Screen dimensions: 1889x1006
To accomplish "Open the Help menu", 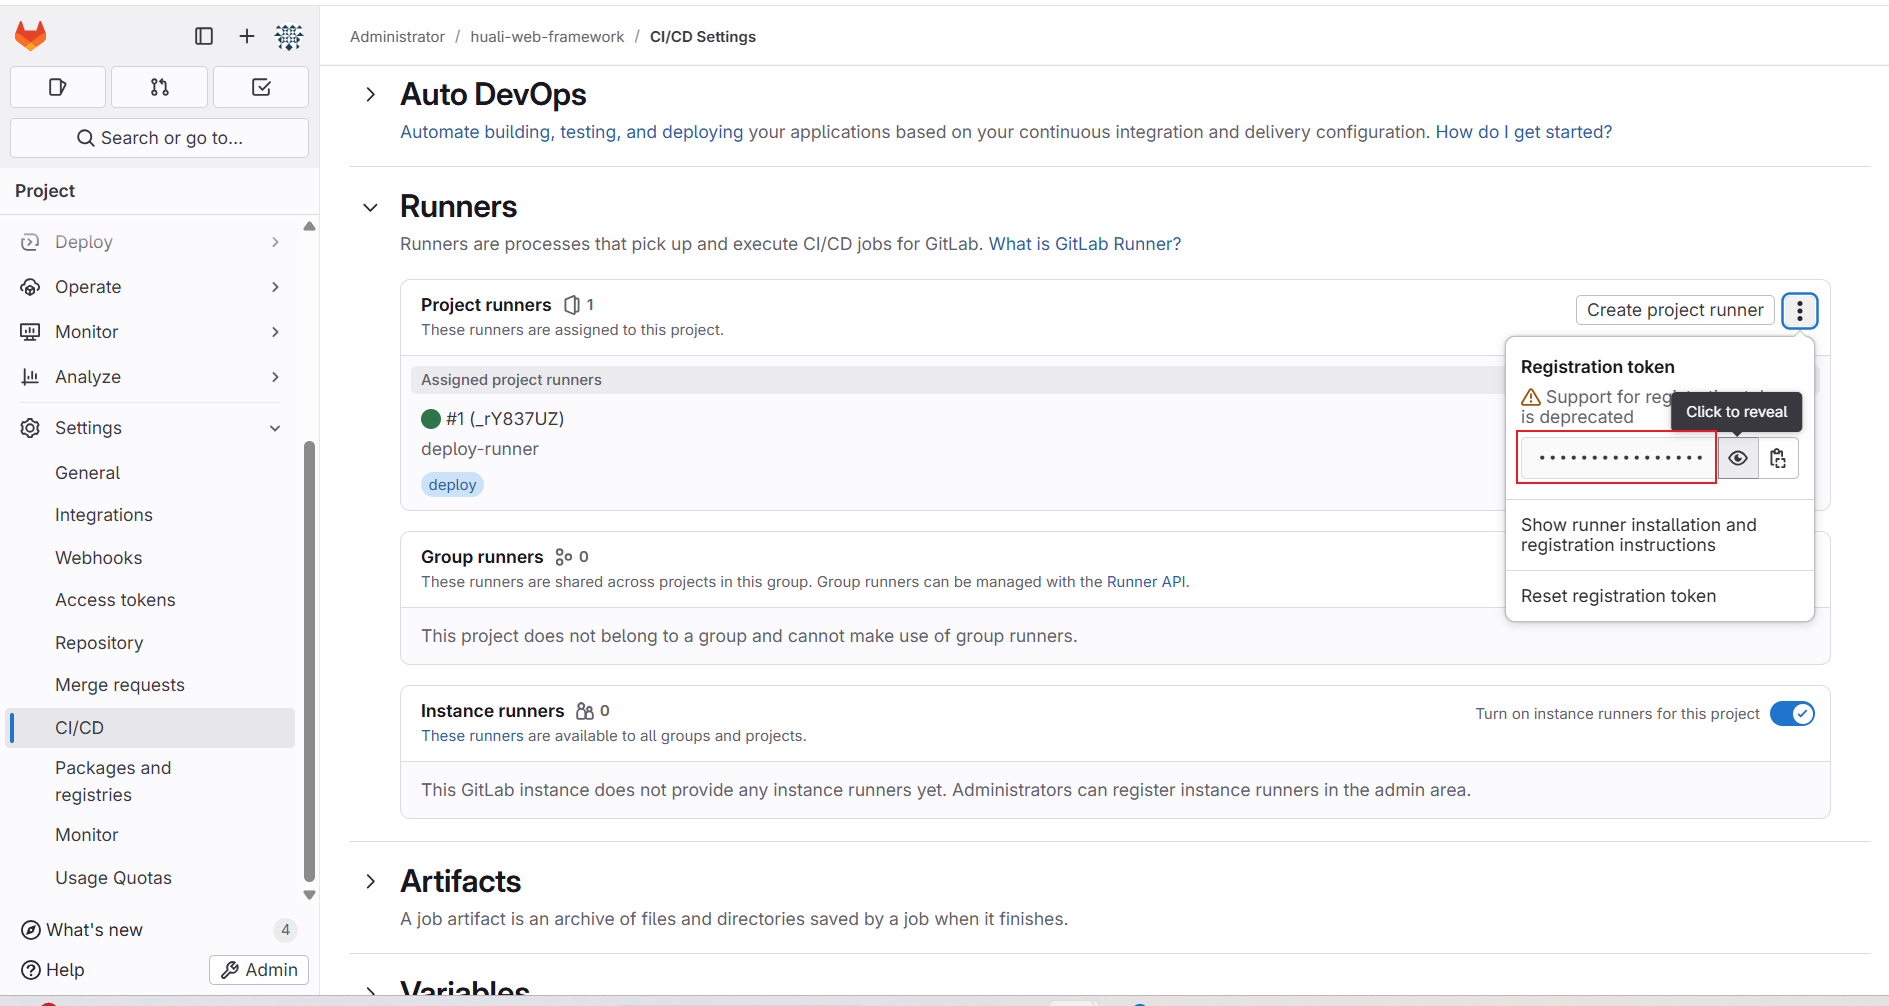I will tap(53, 970).
